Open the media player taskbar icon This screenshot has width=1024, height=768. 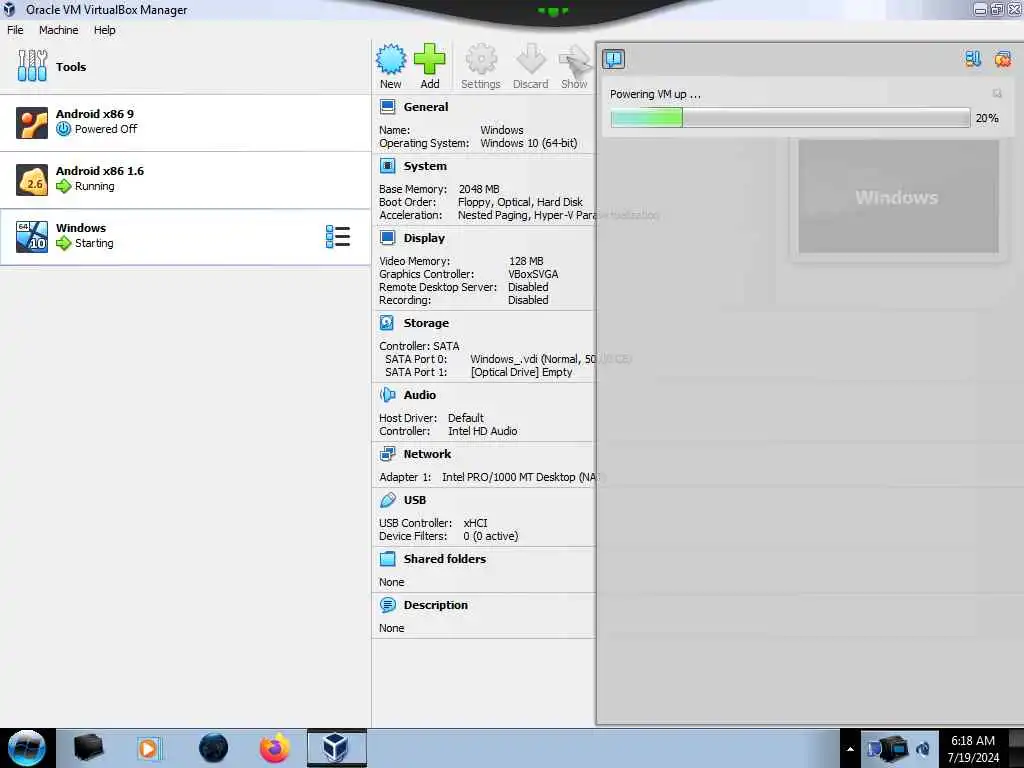tap(148, 748)
